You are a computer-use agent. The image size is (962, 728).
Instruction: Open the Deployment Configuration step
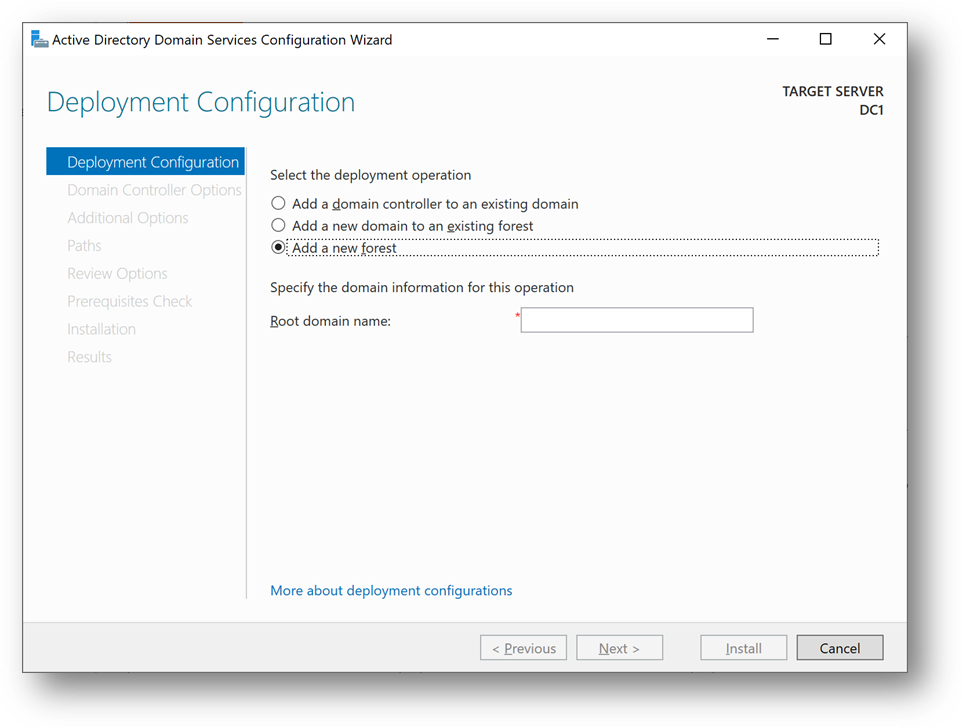[x=152, y=162]
